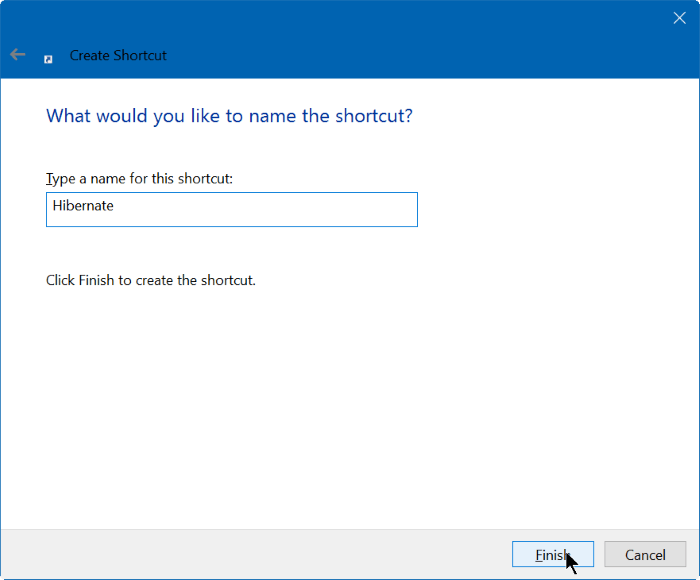Click the word "shortcut" in the blue heading
Viewport: 700px width, 580px height.
pos(374,116)
